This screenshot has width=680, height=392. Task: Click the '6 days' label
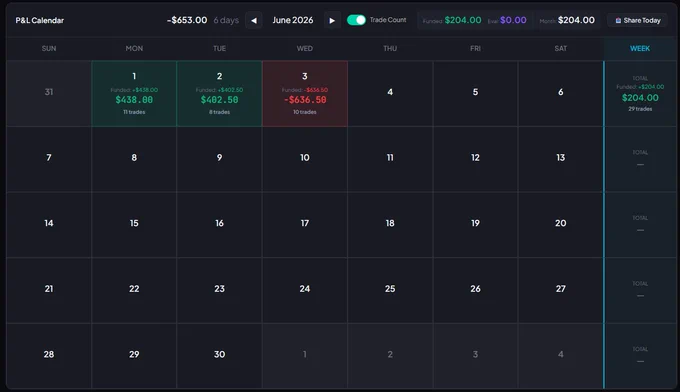click(226, 20)
